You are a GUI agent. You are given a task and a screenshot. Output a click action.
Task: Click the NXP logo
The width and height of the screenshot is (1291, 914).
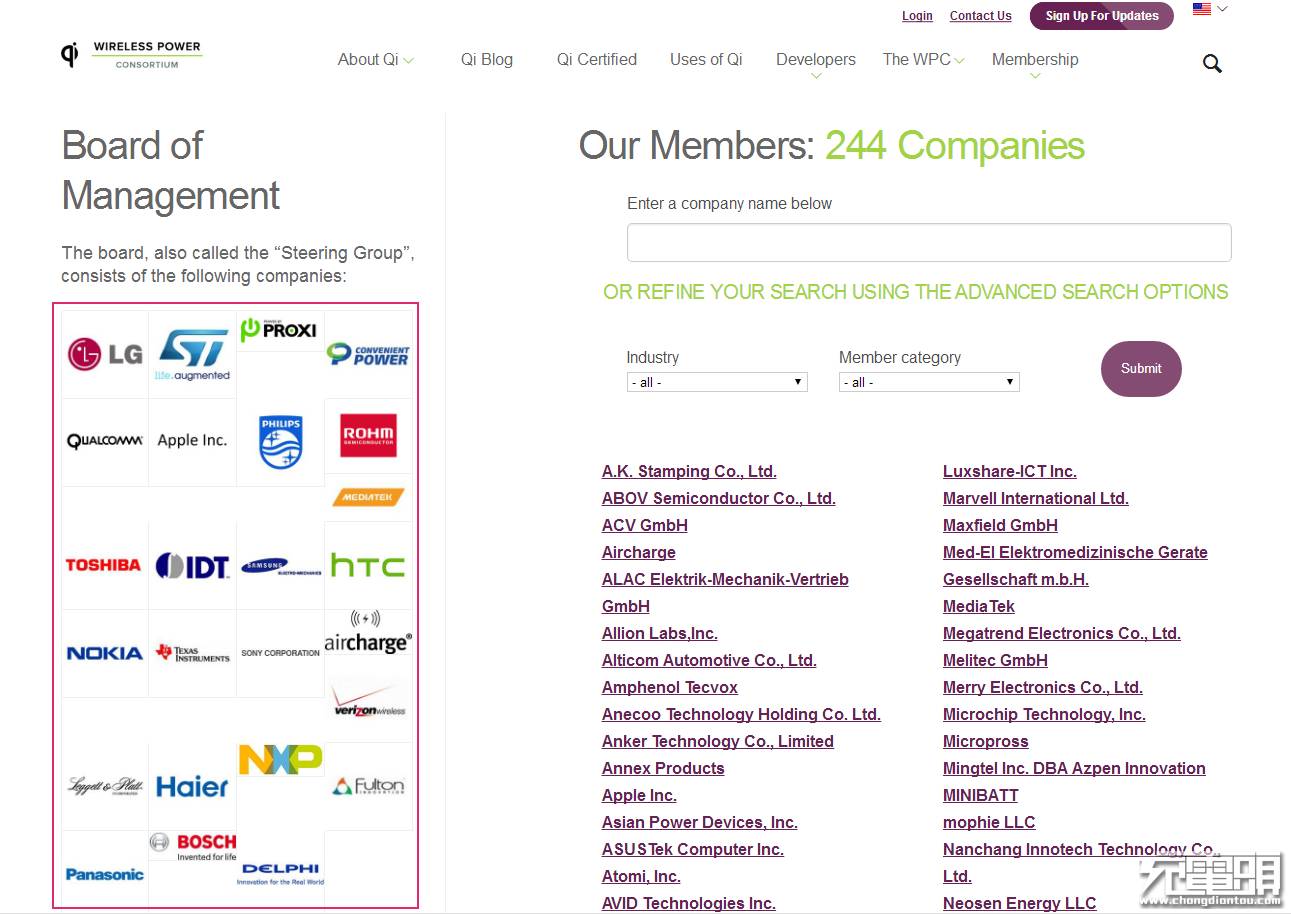click(x=281, y=760)
